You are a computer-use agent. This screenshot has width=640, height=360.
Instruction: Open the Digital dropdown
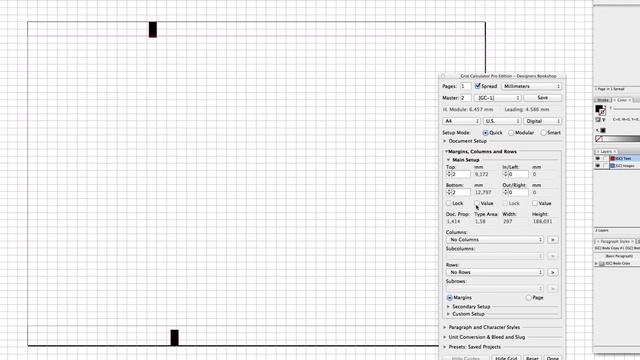point(542,121)
